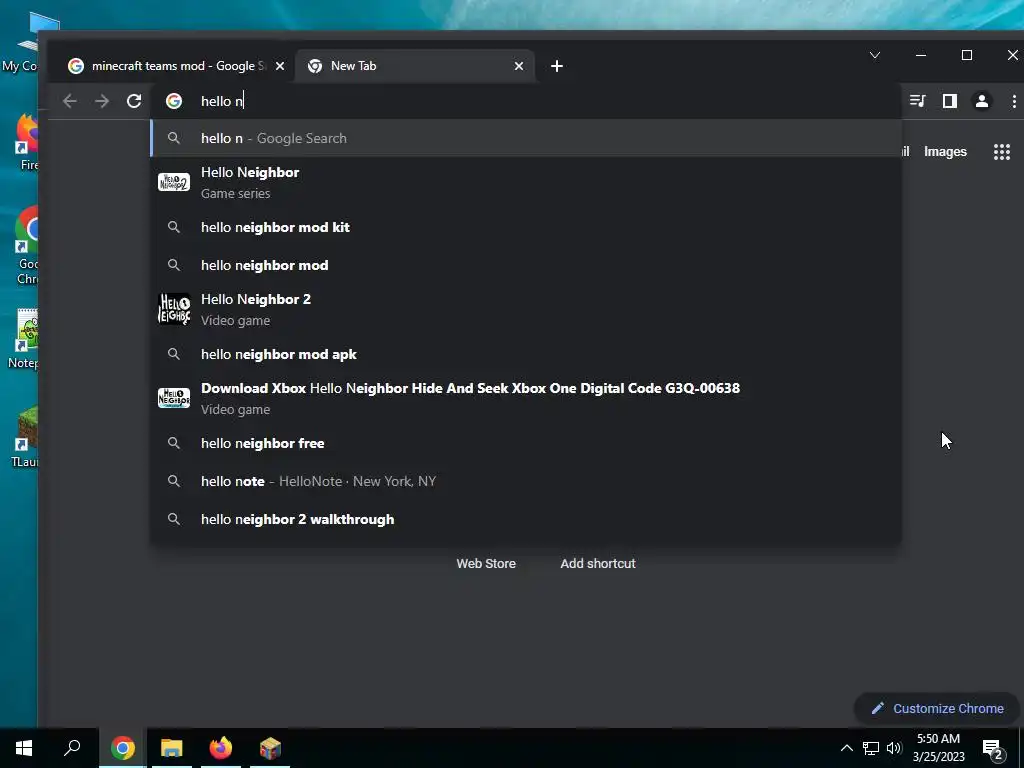Open File Explorer from the taskbar

pos(172,748)
